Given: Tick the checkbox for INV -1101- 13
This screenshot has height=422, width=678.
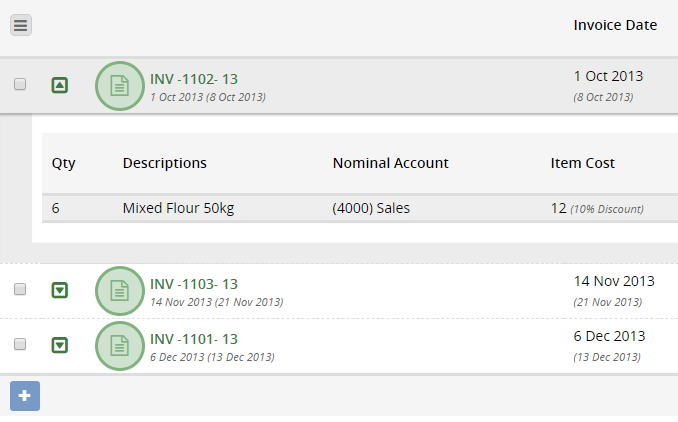Looking at the screenshot, I should click(x=20, y=344).
